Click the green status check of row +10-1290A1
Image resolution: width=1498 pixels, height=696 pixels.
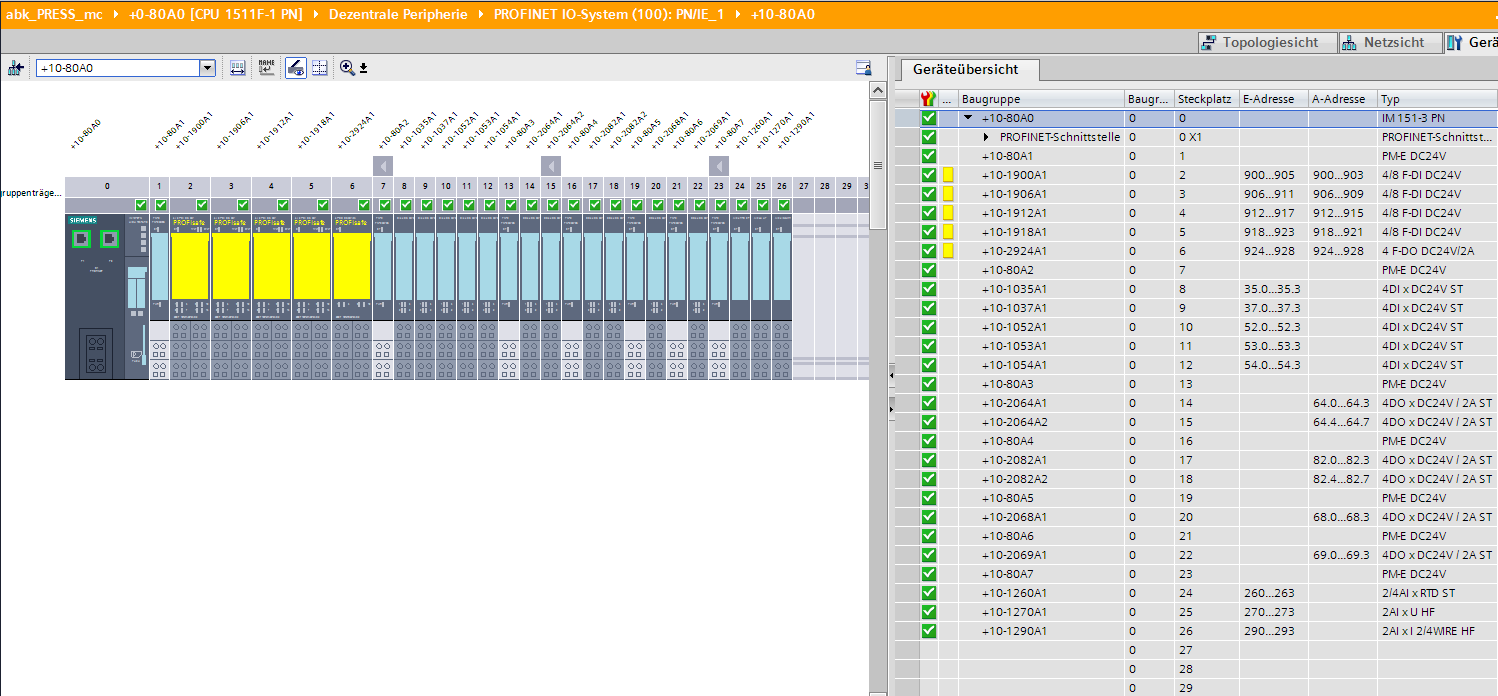[x=929, y=631]
